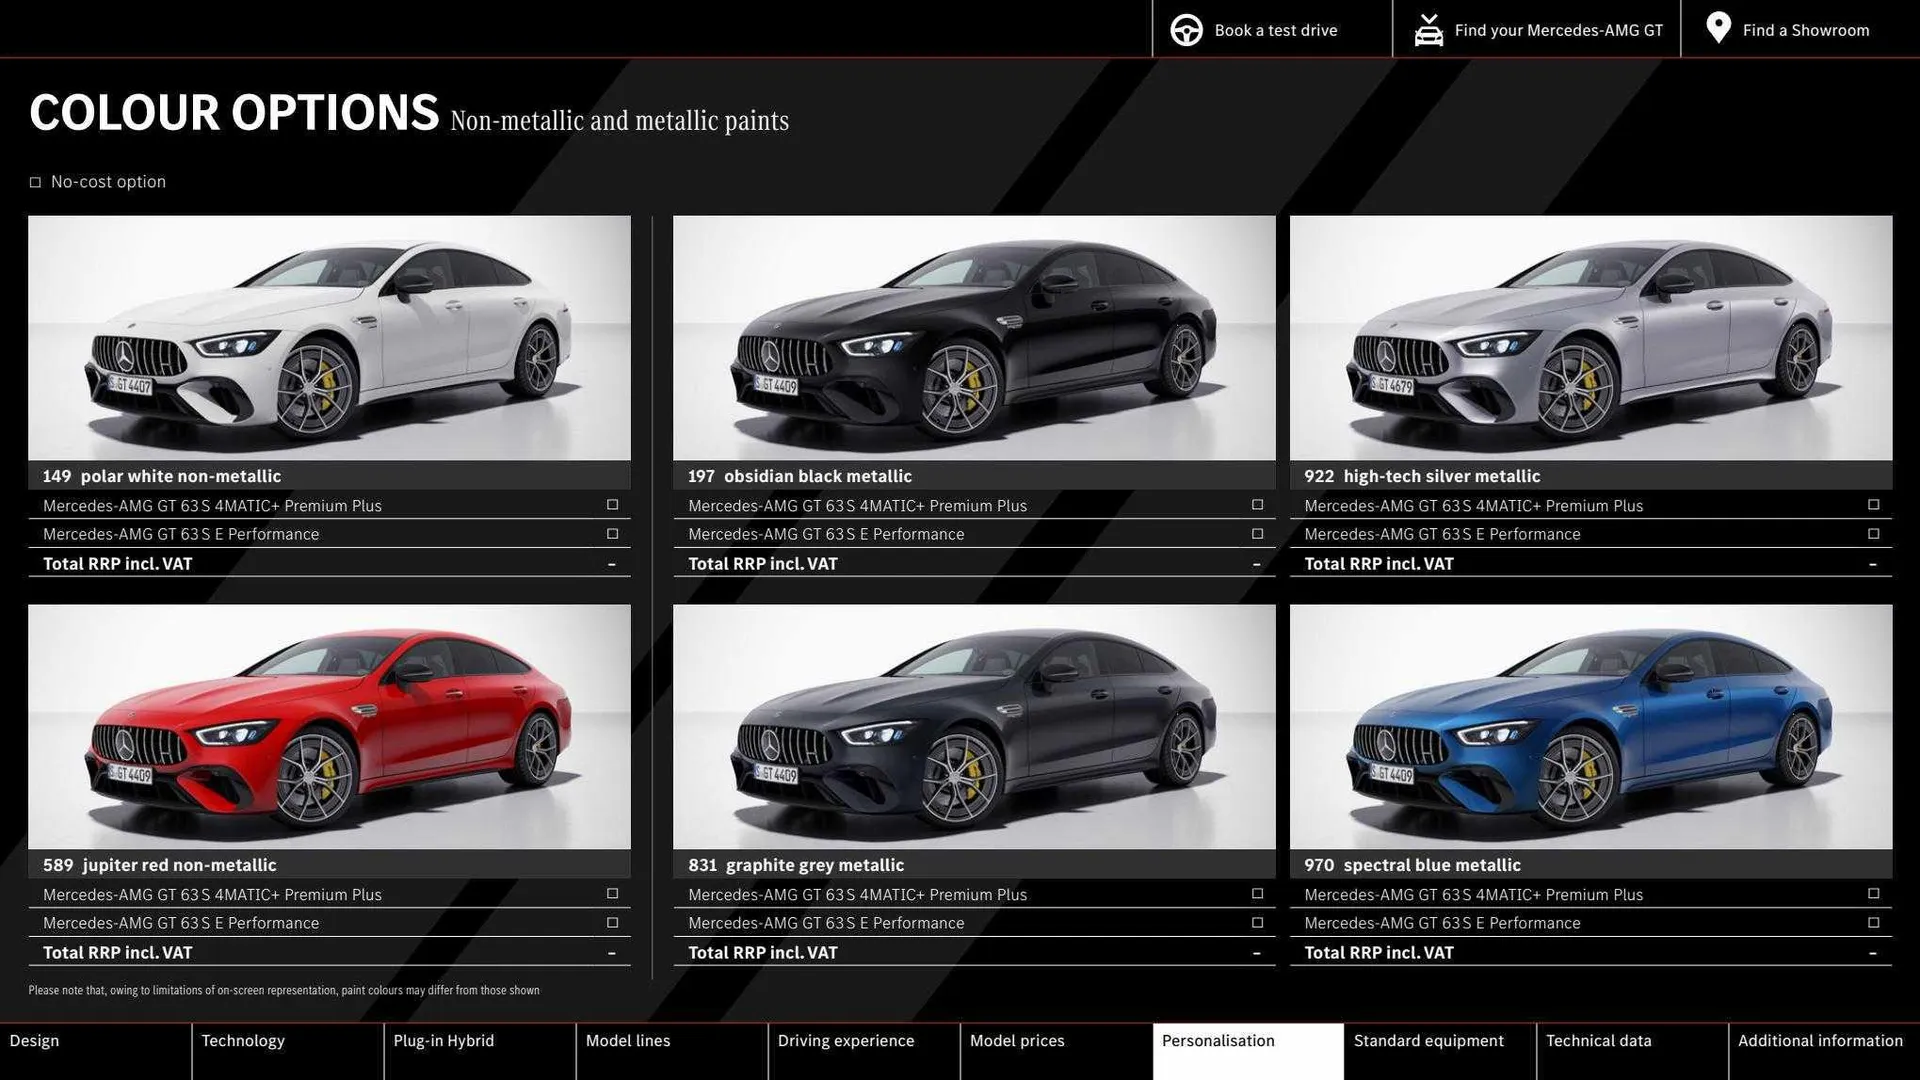Click the Find a Showroom link

1806,29
